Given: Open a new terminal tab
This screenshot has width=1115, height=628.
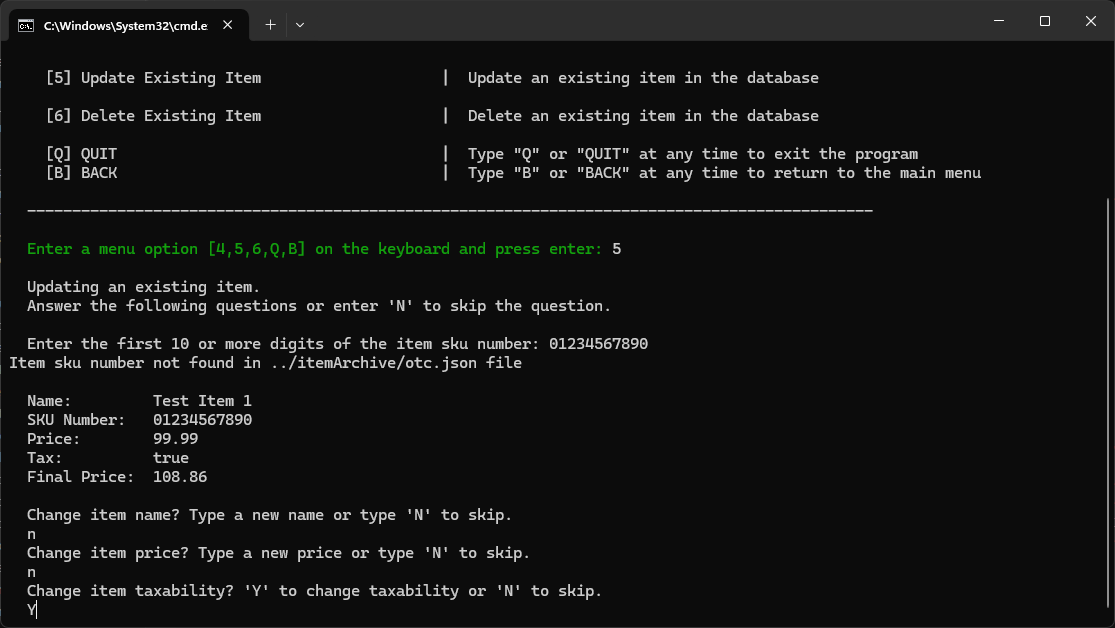Looking at the screenshot, I should [x=270, y=24].
